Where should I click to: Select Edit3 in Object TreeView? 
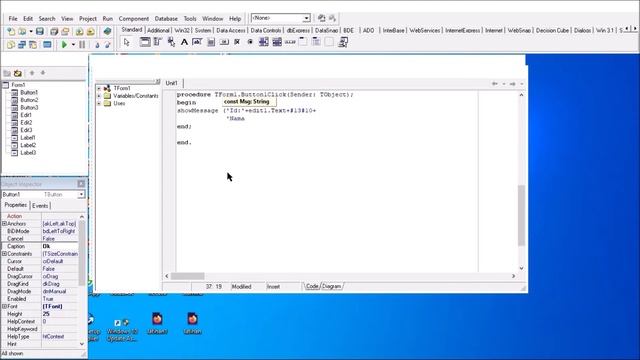click(26, 130)
